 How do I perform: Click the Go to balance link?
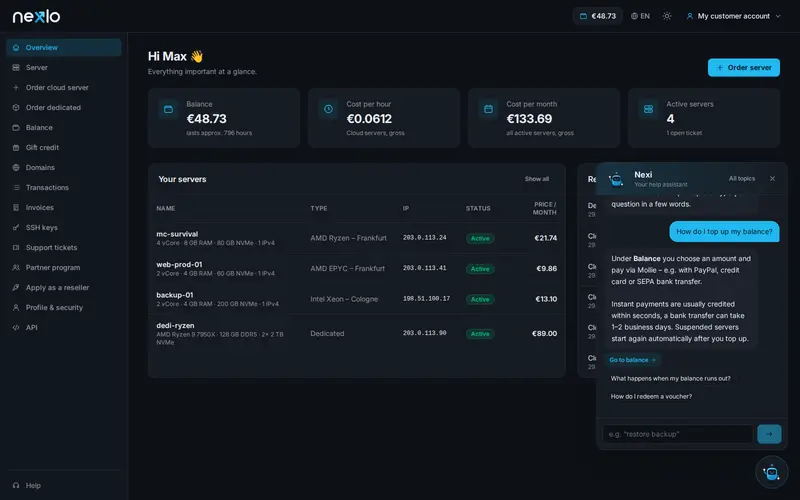[632, 360]
